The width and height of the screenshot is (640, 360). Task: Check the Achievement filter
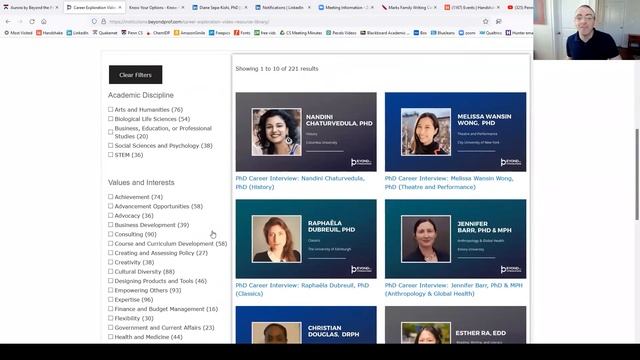[x=110, y=197]
